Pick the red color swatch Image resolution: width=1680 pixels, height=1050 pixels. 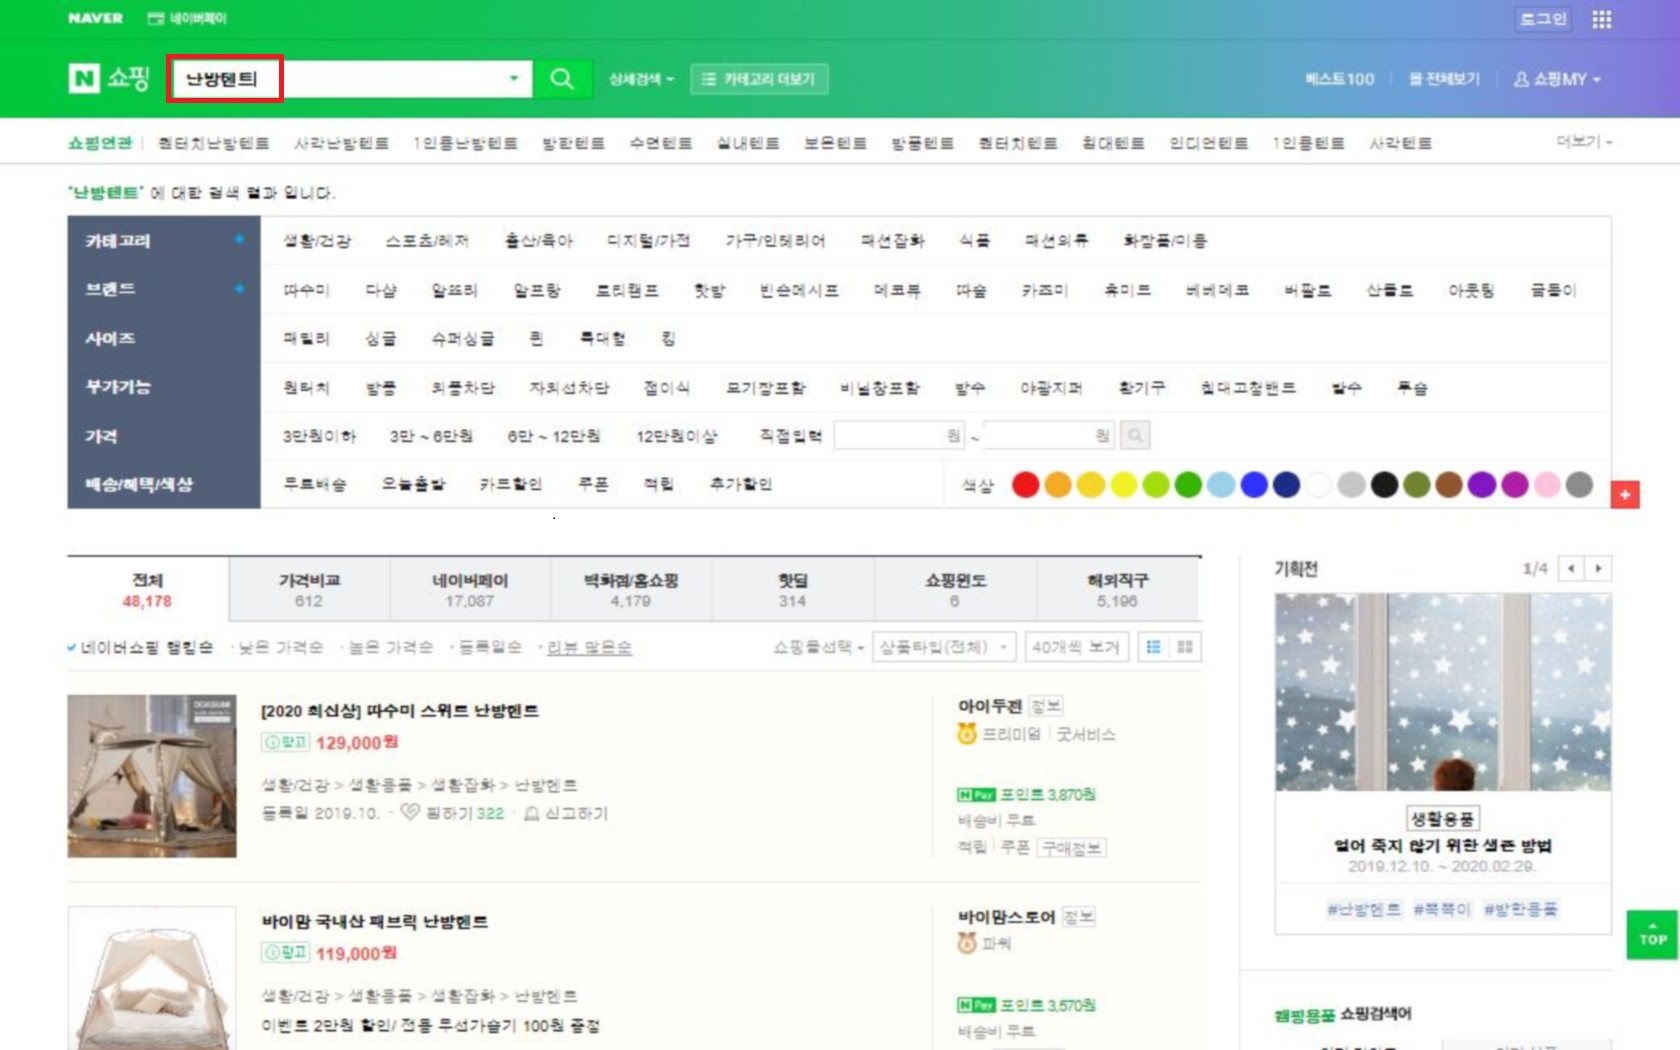[x=1025, y=485]
